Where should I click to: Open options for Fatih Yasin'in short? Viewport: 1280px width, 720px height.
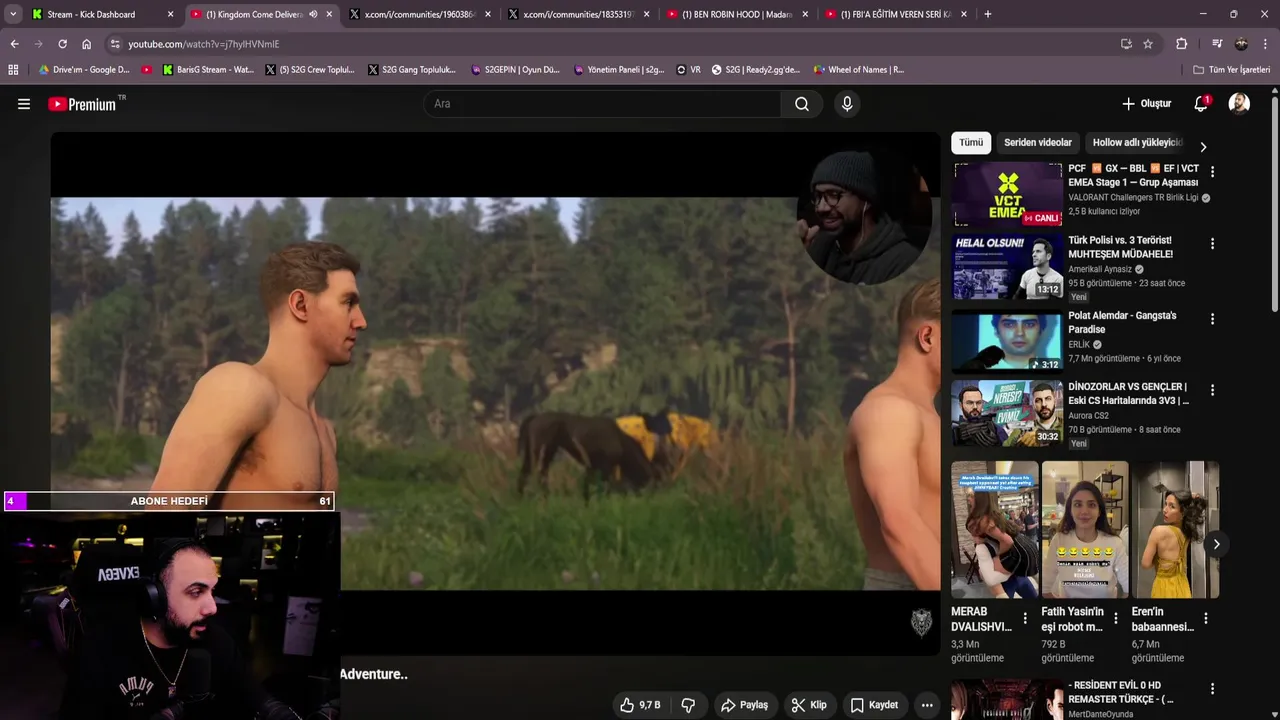(x=1115, y=619)
